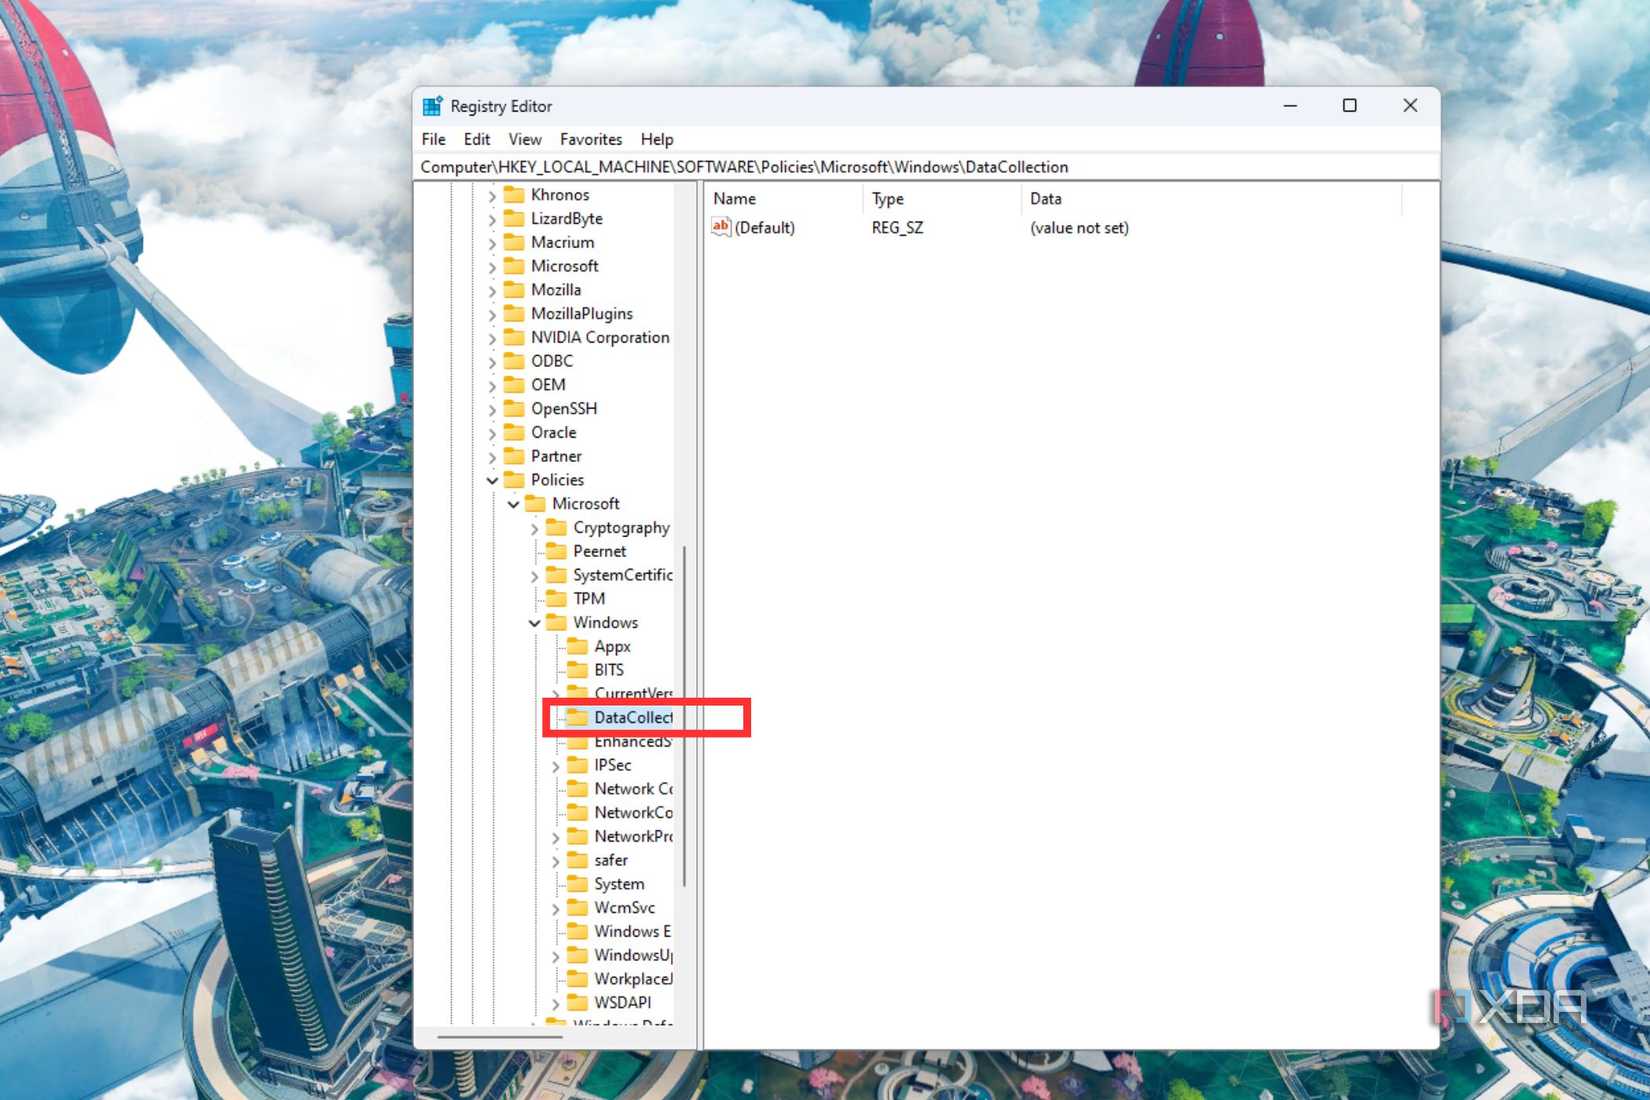Screen dimensions: 1650x1100
Task: Click the Cryptography folder icon
Action: tap(557, 527)
